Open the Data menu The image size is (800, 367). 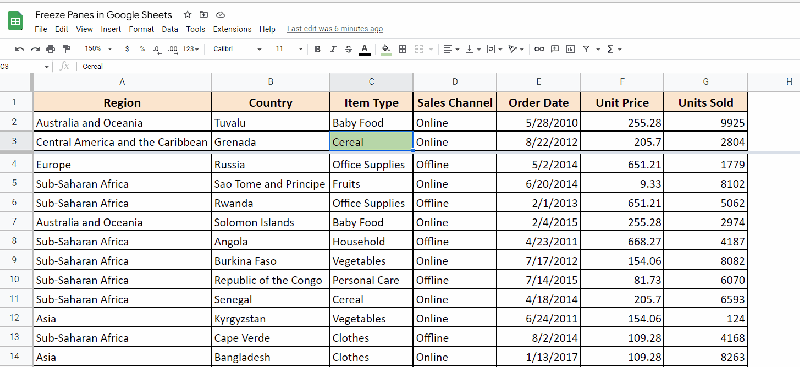pos(170,29)
